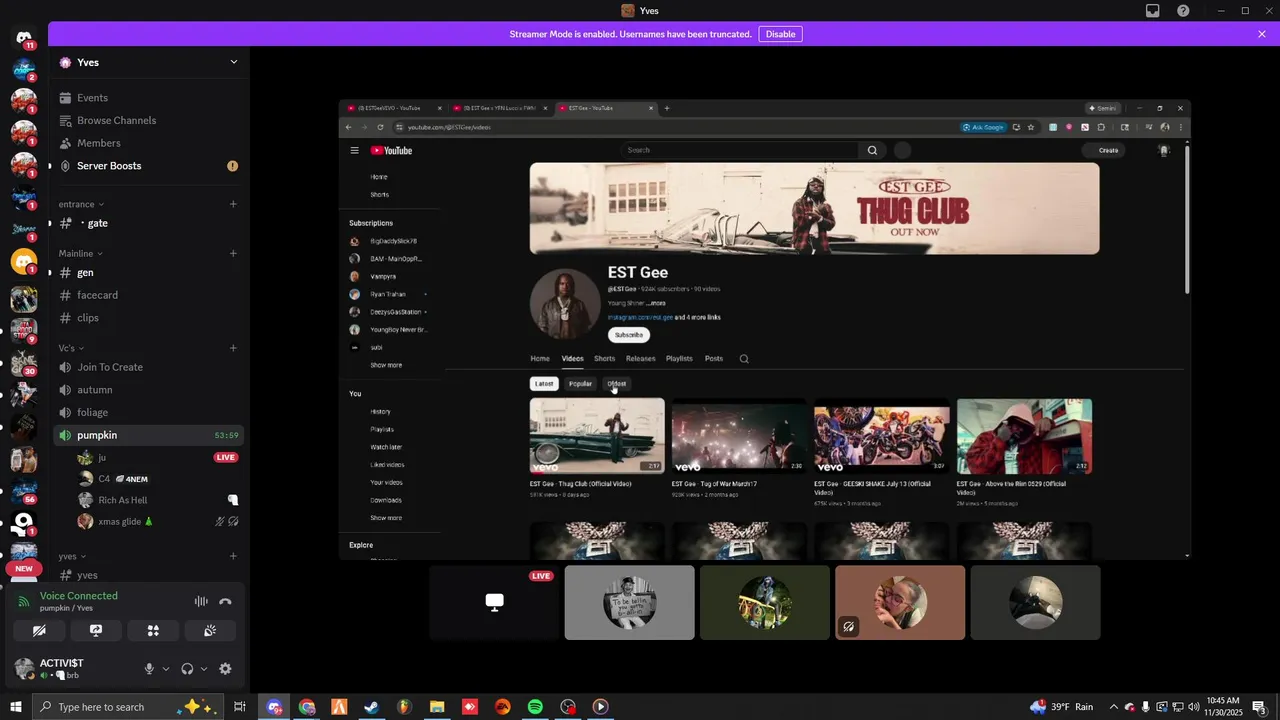Click the Type here to search box
1280x720 pixels.
point(128,707)
